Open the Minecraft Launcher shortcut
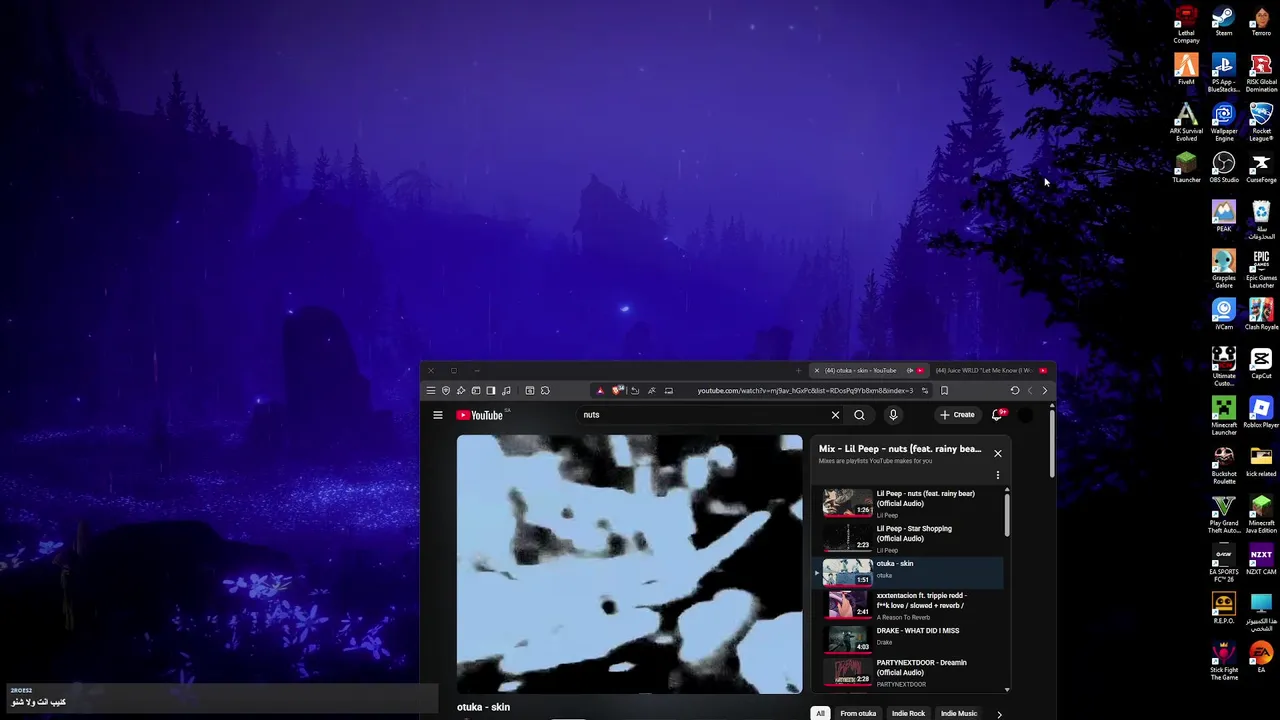Viewport: 1280px width, 720px height. point(1223,417)
